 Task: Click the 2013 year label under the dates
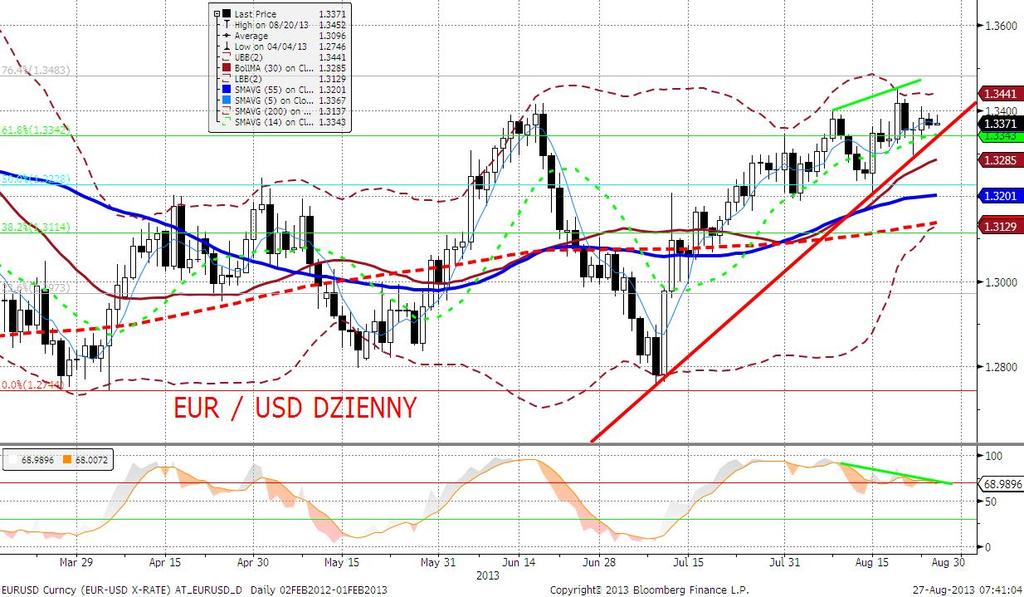487,575
